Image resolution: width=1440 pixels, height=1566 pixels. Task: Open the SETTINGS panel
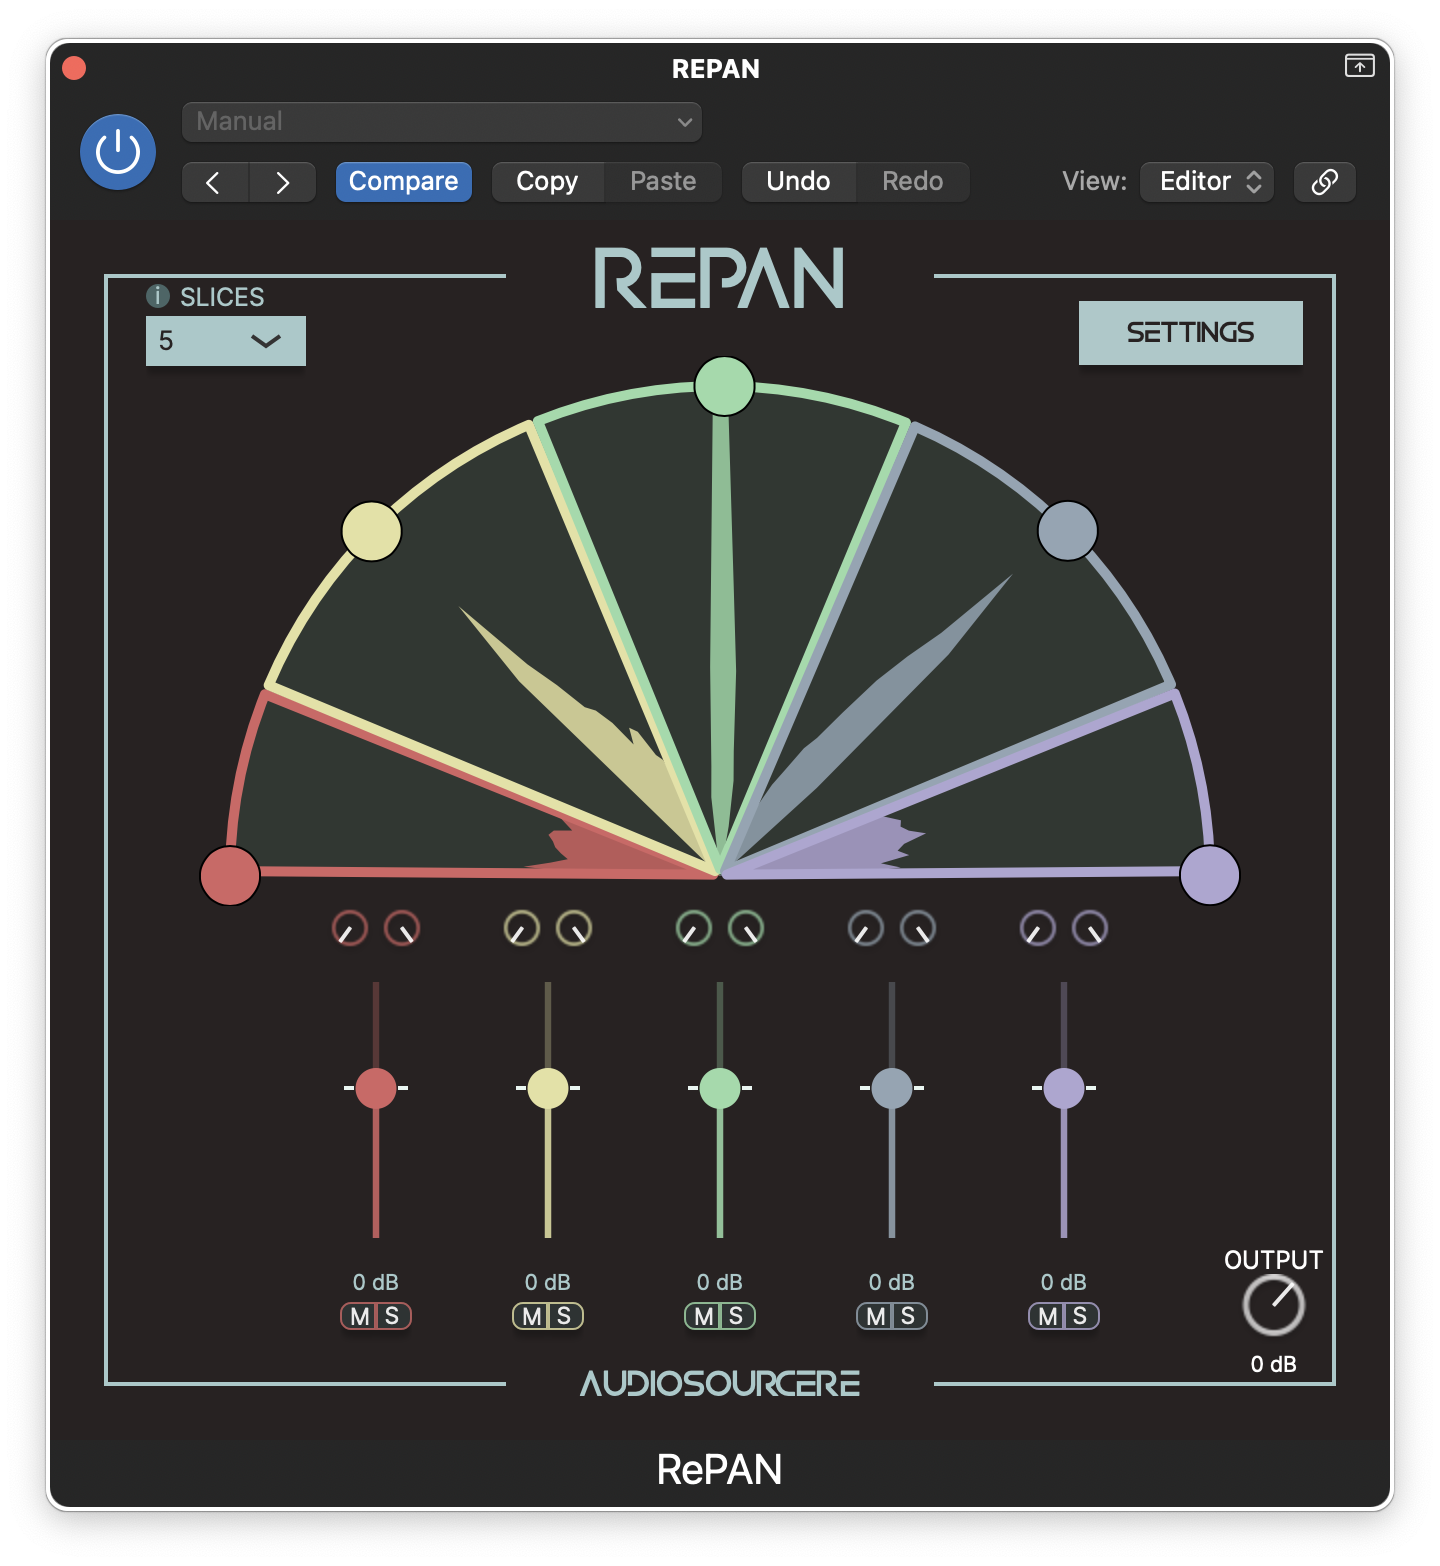point(1190,333)
